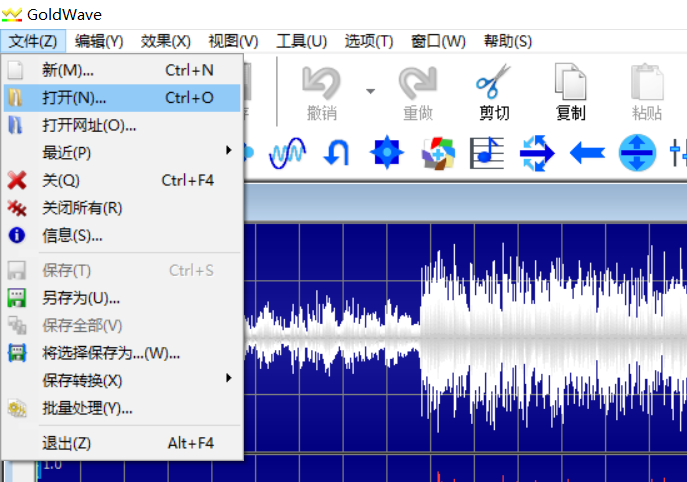Click the blue U-turn reverse arrow icon

336,153
